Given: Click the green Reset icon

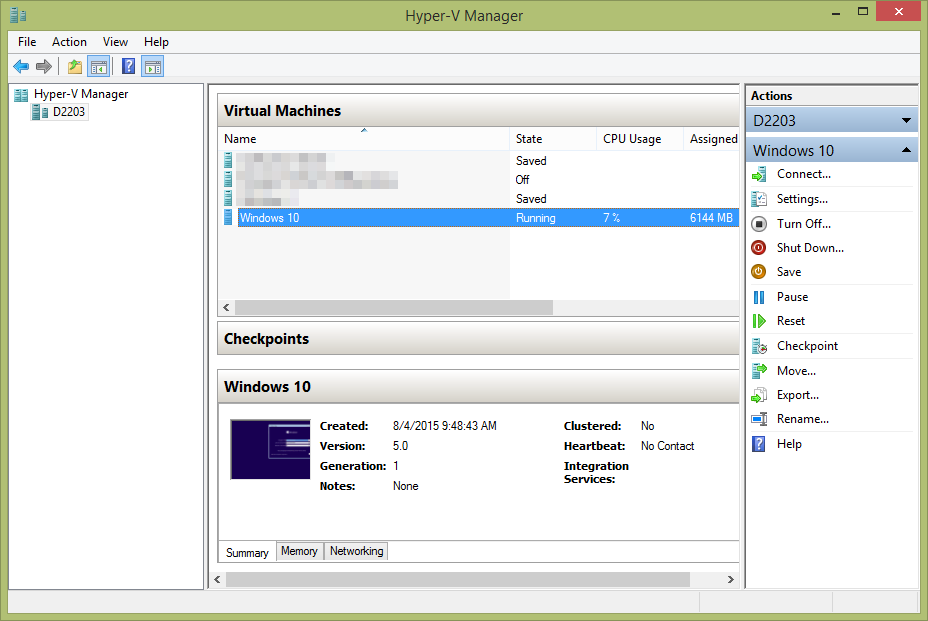Looking at the screenshot, I should [x=759, y=321].
